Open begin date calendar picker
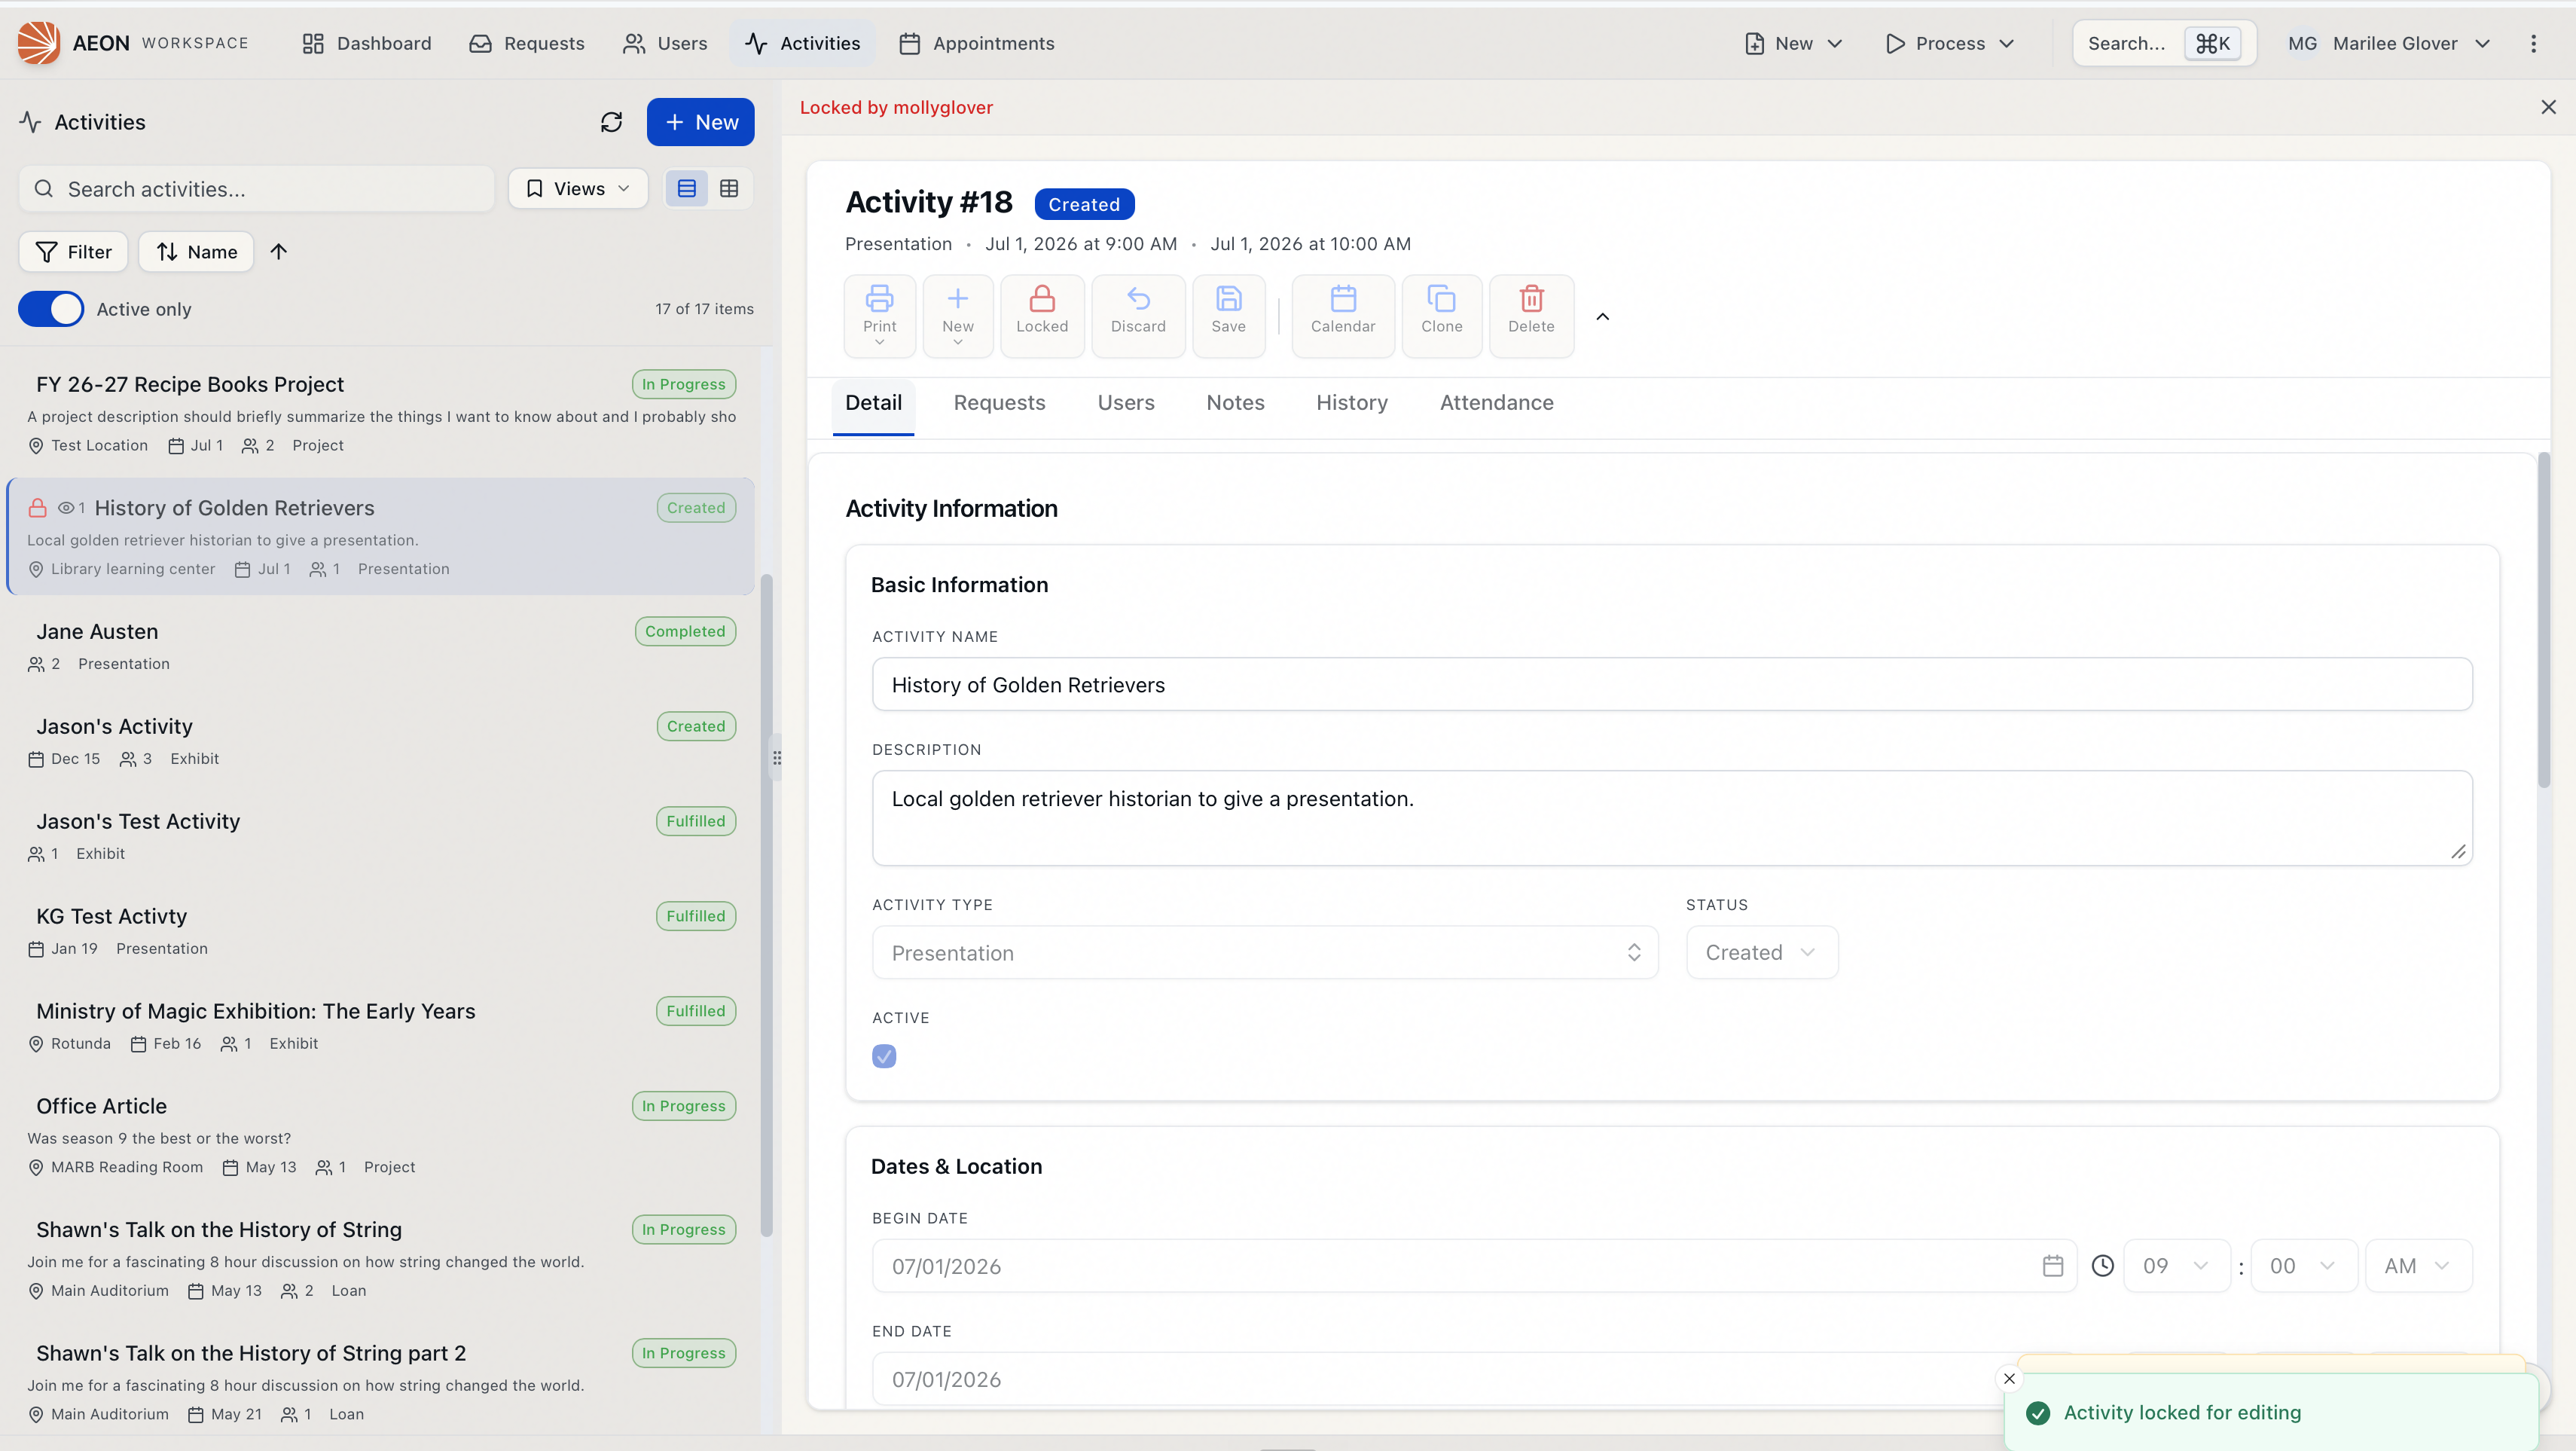2576x1451 pixels. click(x=2052, y=1266)
